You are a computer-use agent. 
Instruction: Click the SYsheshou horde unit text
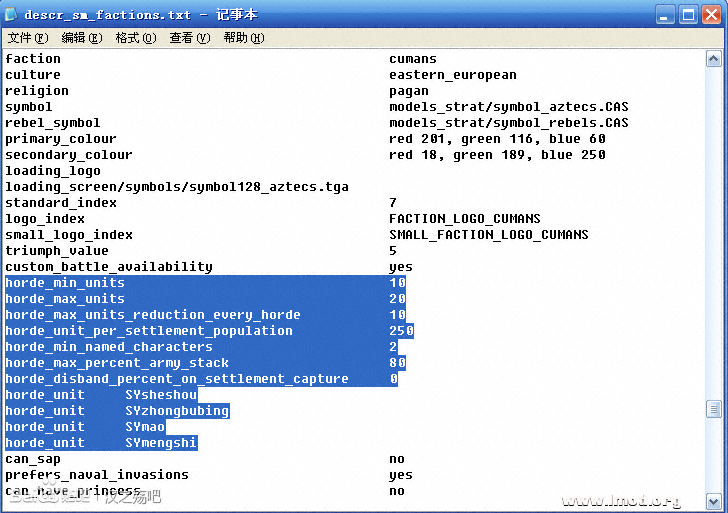point(161,395)
